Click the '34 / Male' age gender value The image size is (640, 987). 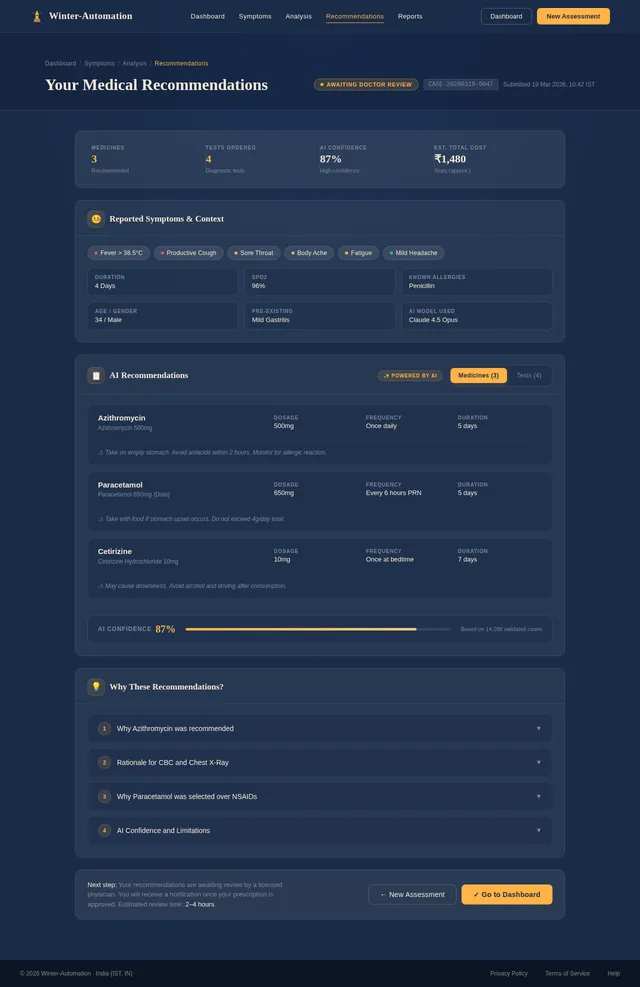[108, 320]
